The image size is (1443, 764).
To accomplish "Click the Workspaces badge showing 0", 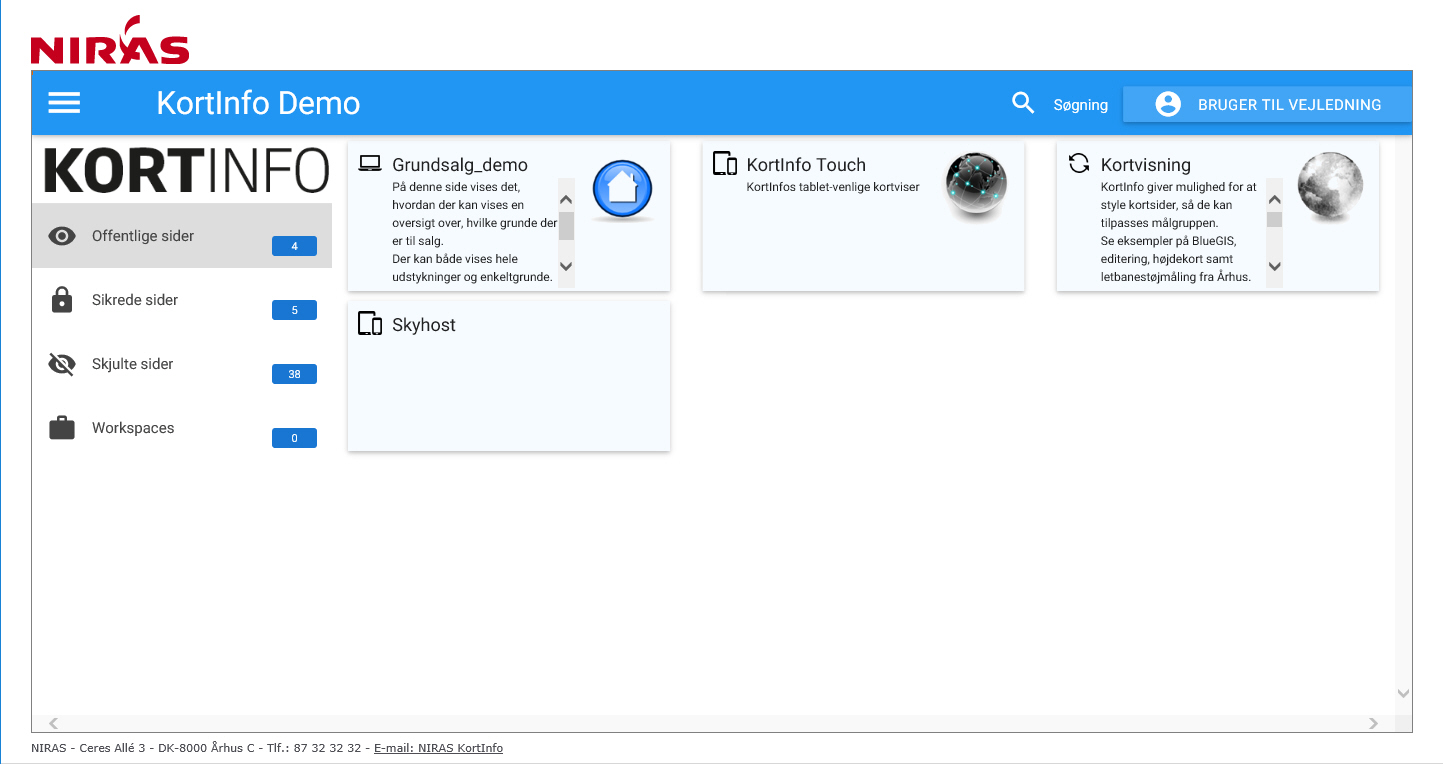I will point(294,438).
